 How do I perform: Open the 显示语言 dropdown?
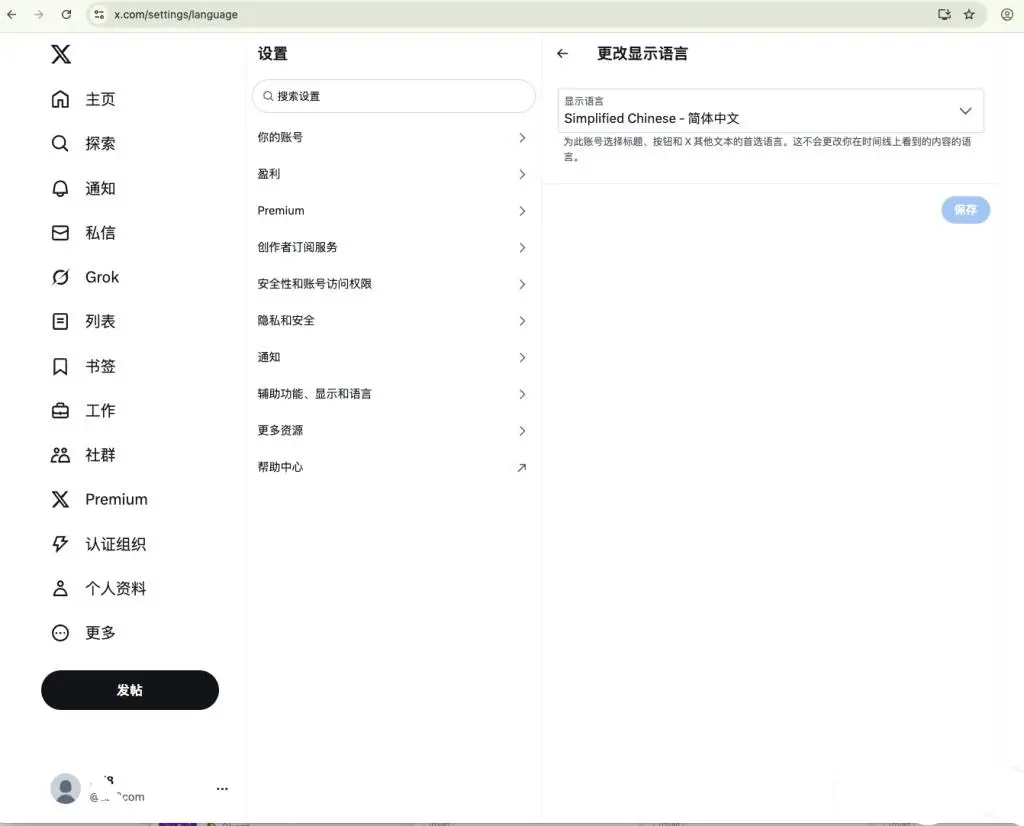tap(770, 111)
